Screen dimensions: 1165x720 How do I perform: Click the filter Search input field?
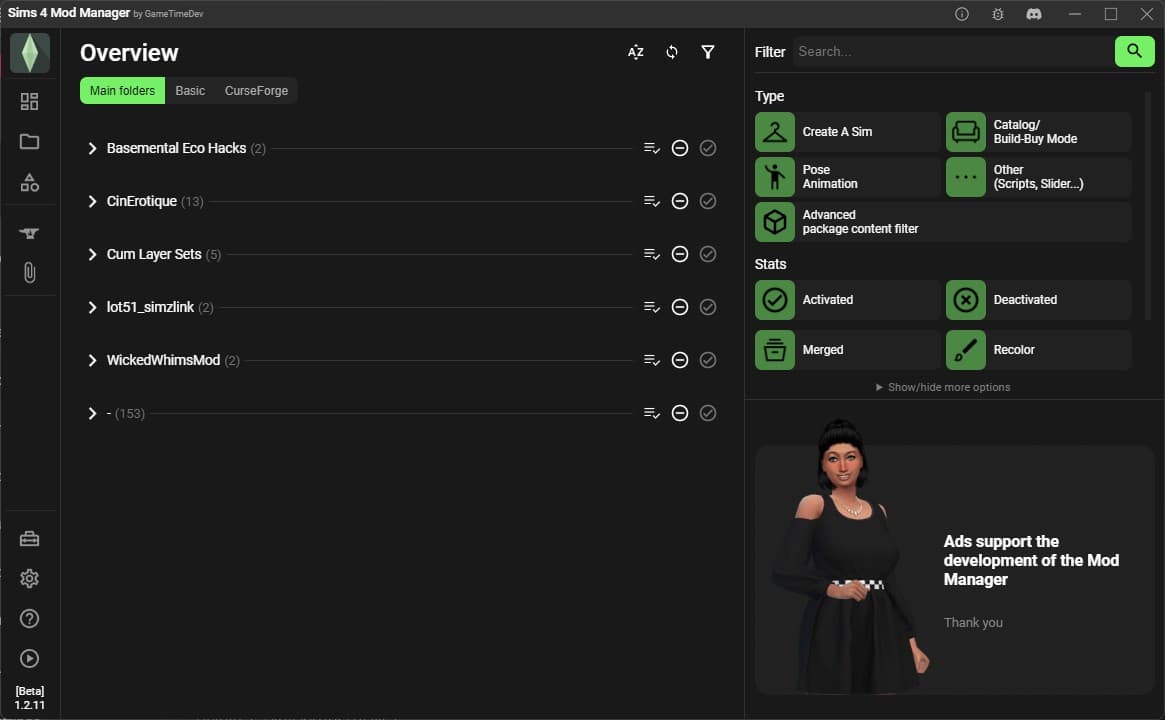[953, 51]
